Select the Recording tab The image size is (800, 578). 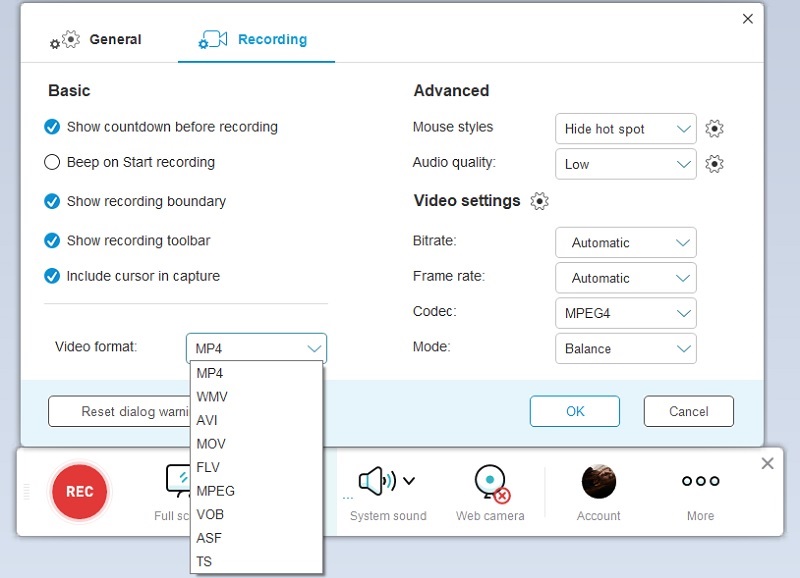254,39
